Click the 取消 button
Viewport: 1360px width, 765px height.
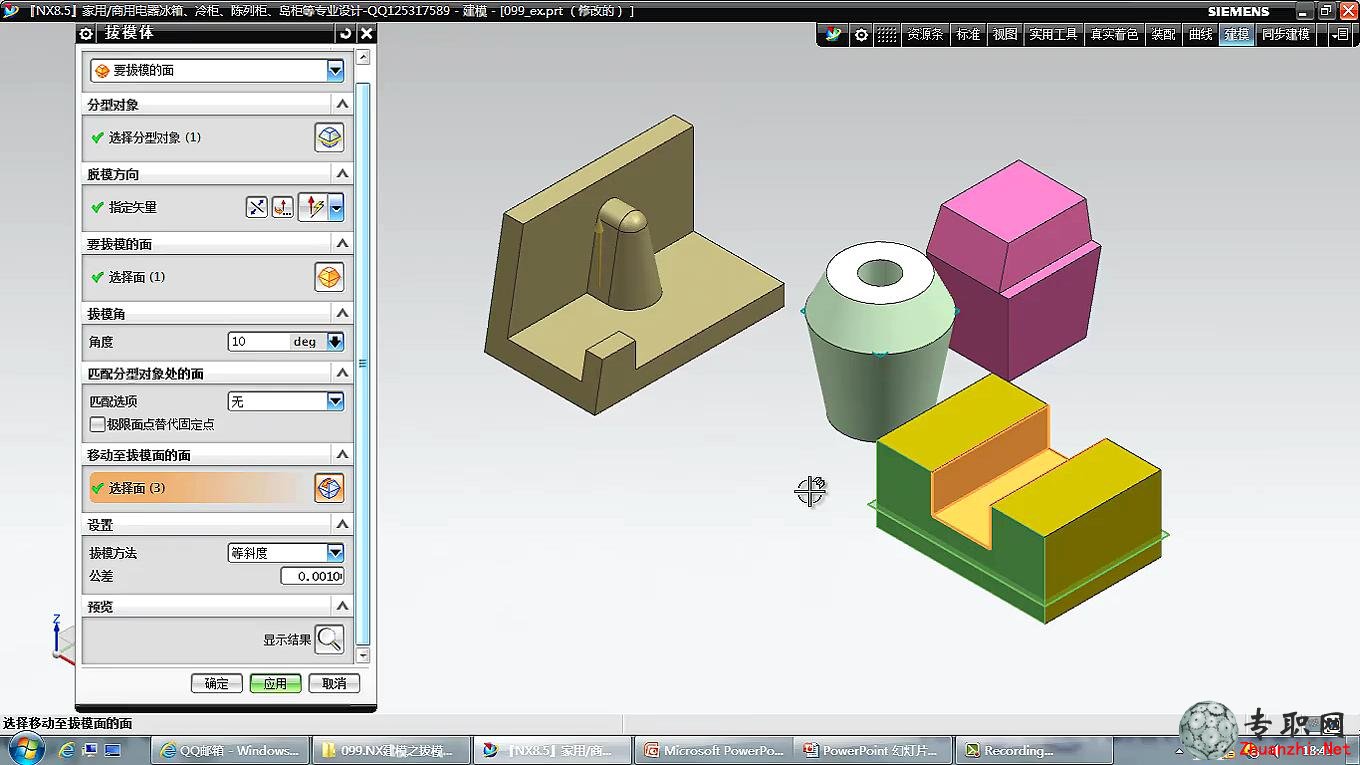click(334, 683)
